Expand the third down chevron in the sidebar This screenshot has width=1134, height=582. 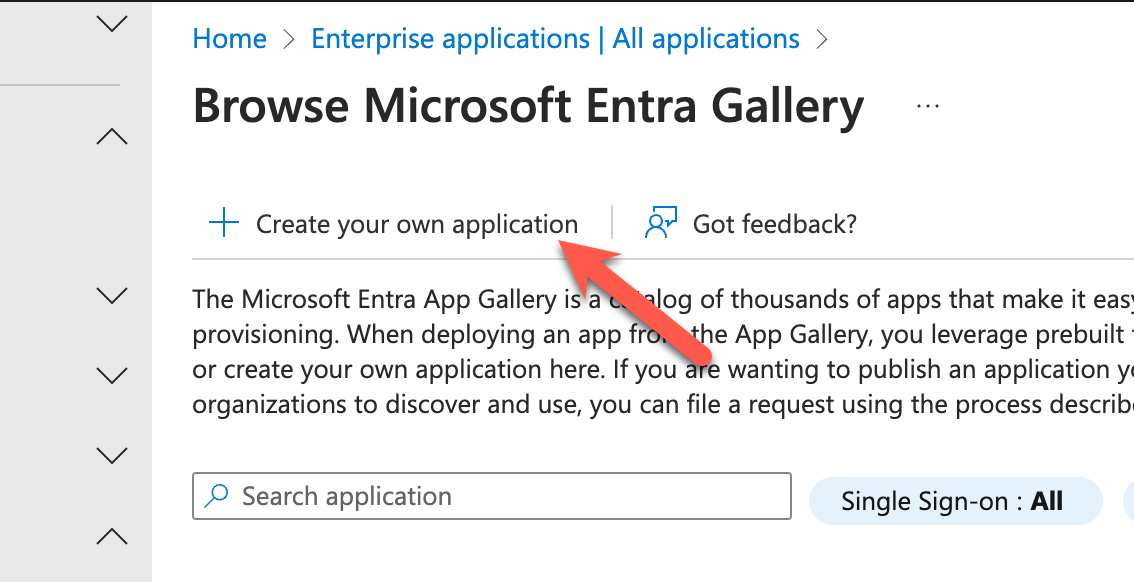pyautogui.click(x=112, y=376)
